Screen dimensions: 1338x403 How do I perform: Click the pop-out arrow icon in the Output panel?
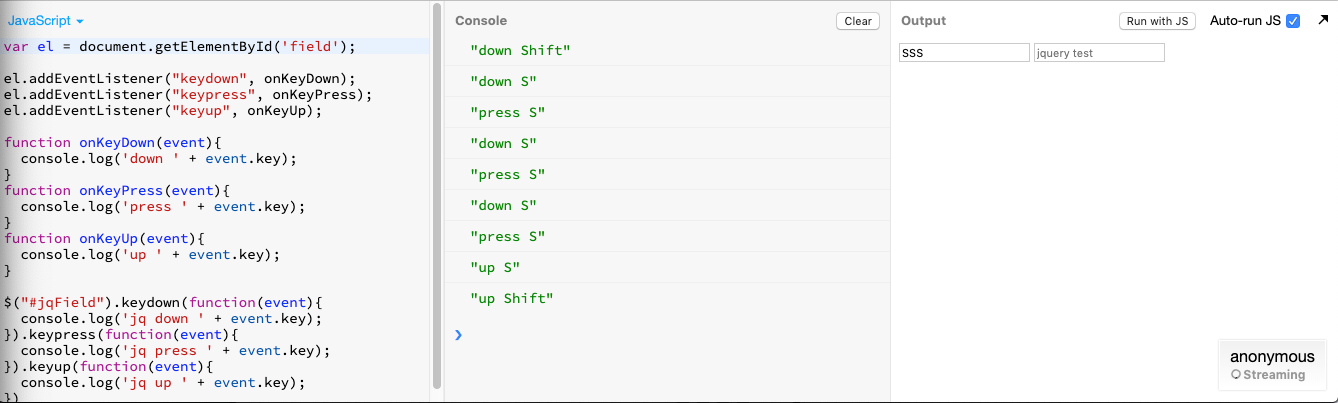1323,20
